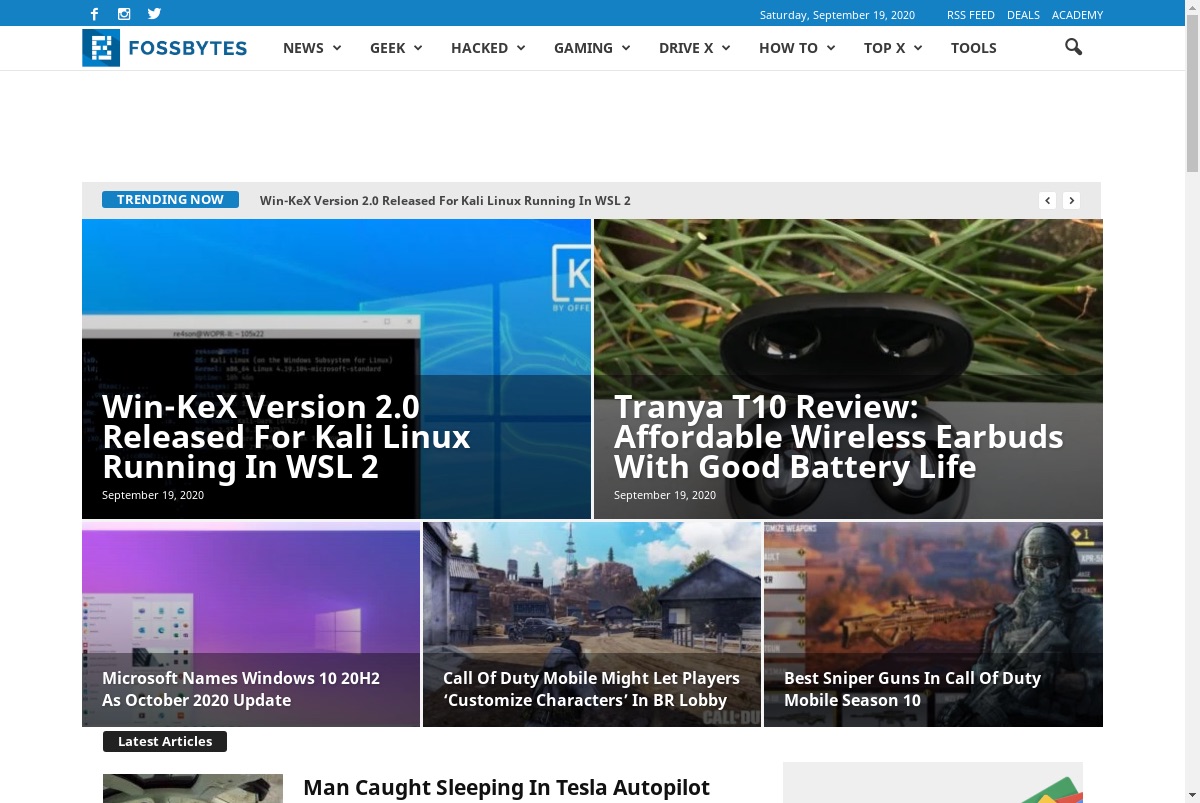Click the Fossbytes logo
Screen dimensions: 1200x803
[x=165, y=48]
